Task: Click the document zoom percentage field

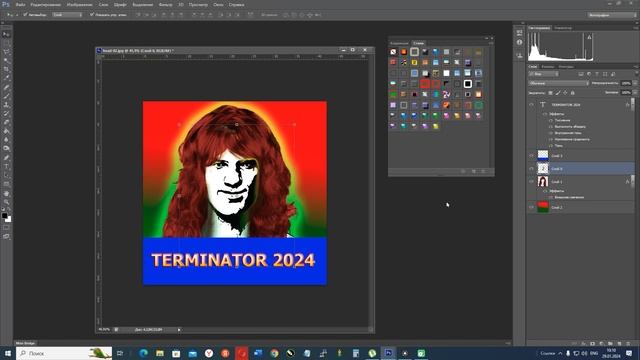Action: [104, 329]
